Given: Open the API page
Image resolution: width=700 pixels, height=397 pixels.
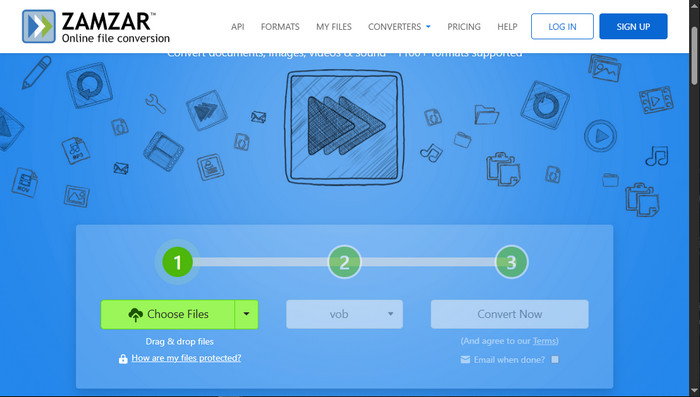Looking at the screenshot, I should pos(238,27).
